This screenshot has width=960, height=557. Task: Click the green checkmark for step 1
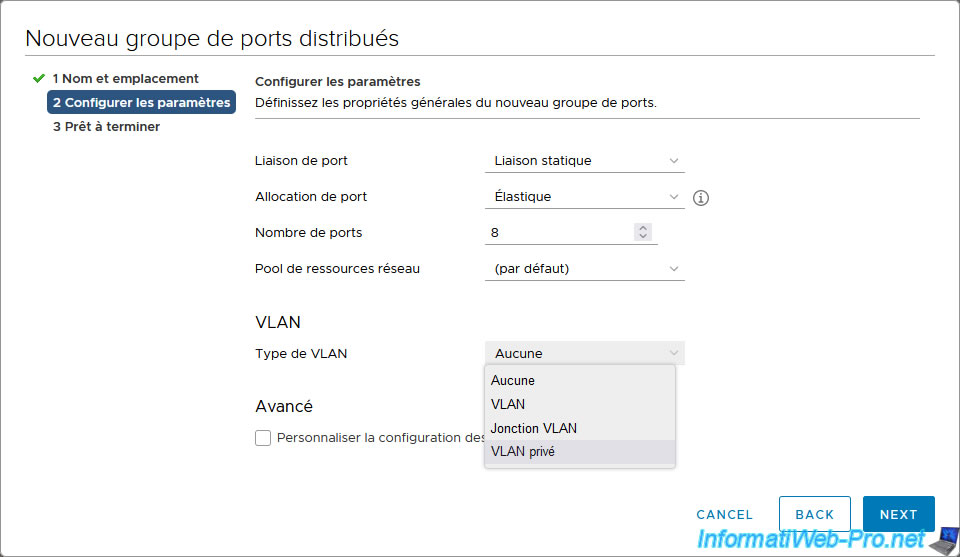tap(39, 78)
